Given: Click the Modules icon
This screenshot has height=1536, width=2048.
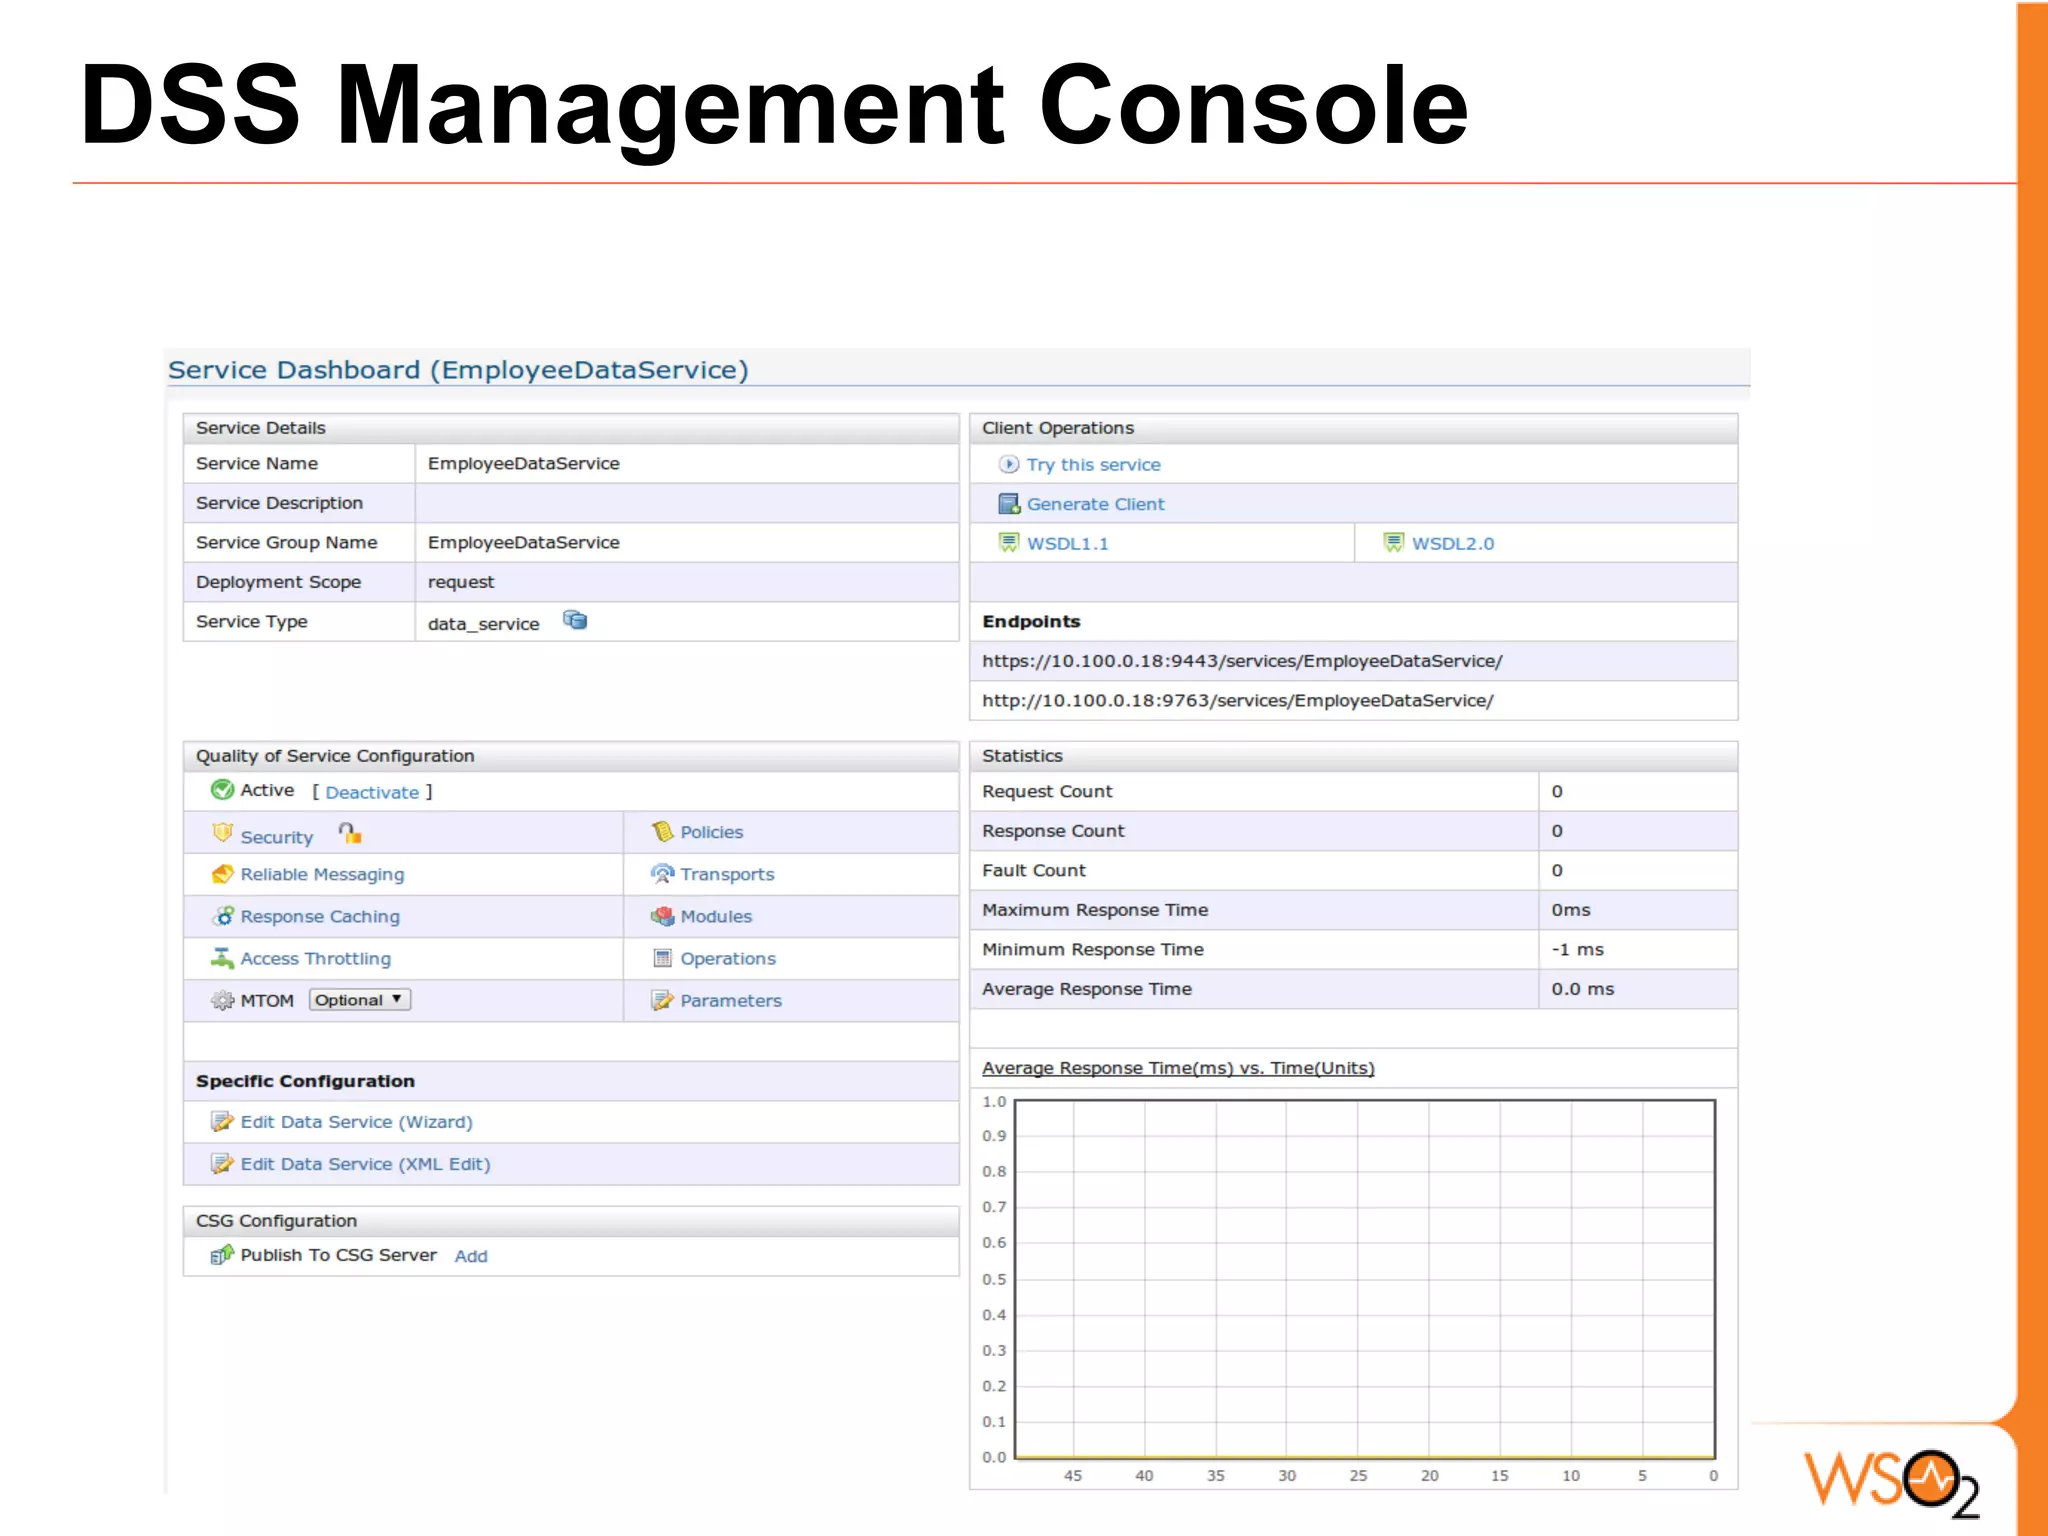Looking at the screenshot, I should point(662,915).
